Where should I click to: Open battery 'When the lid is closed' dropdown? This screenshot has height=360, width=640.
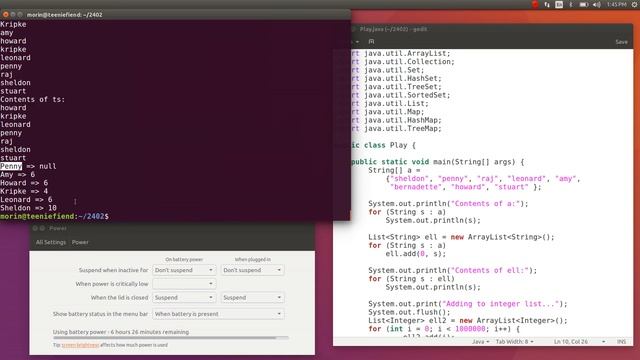pyautogui.click(x=184, y=298)
